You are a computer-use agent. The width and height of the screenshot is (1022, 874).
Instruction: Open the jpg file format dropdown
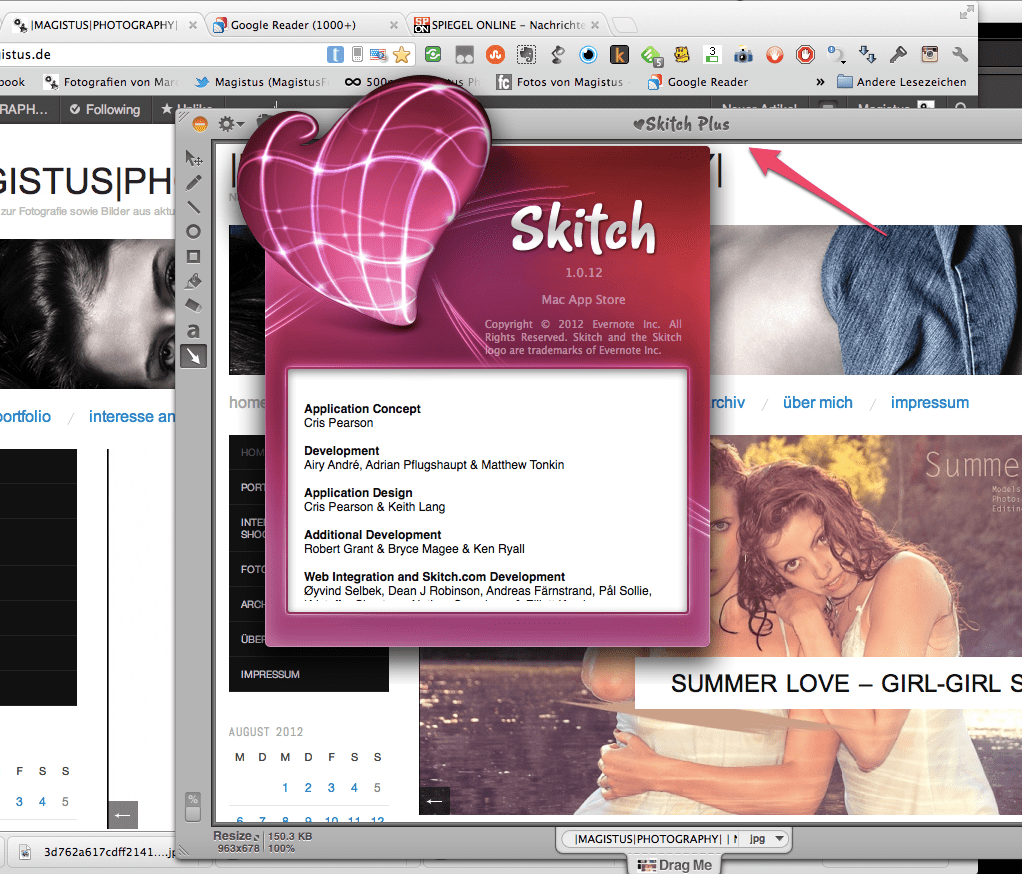pos(767,839)
